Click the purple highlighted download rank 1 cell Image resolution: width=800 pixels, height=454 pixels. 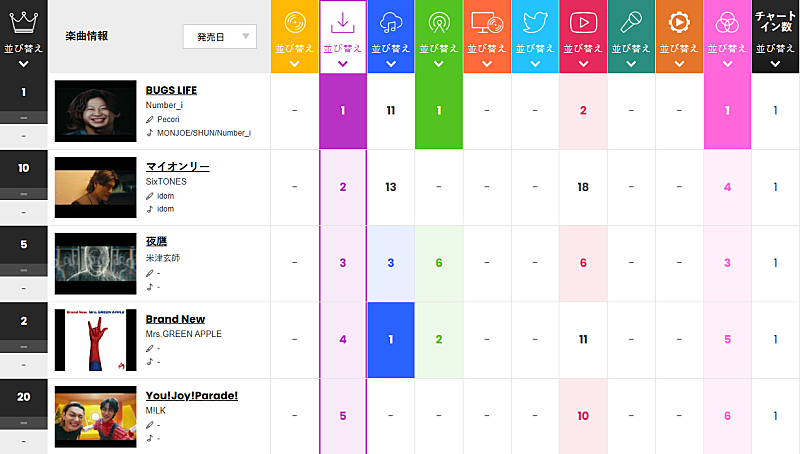[x=343, y=111]
